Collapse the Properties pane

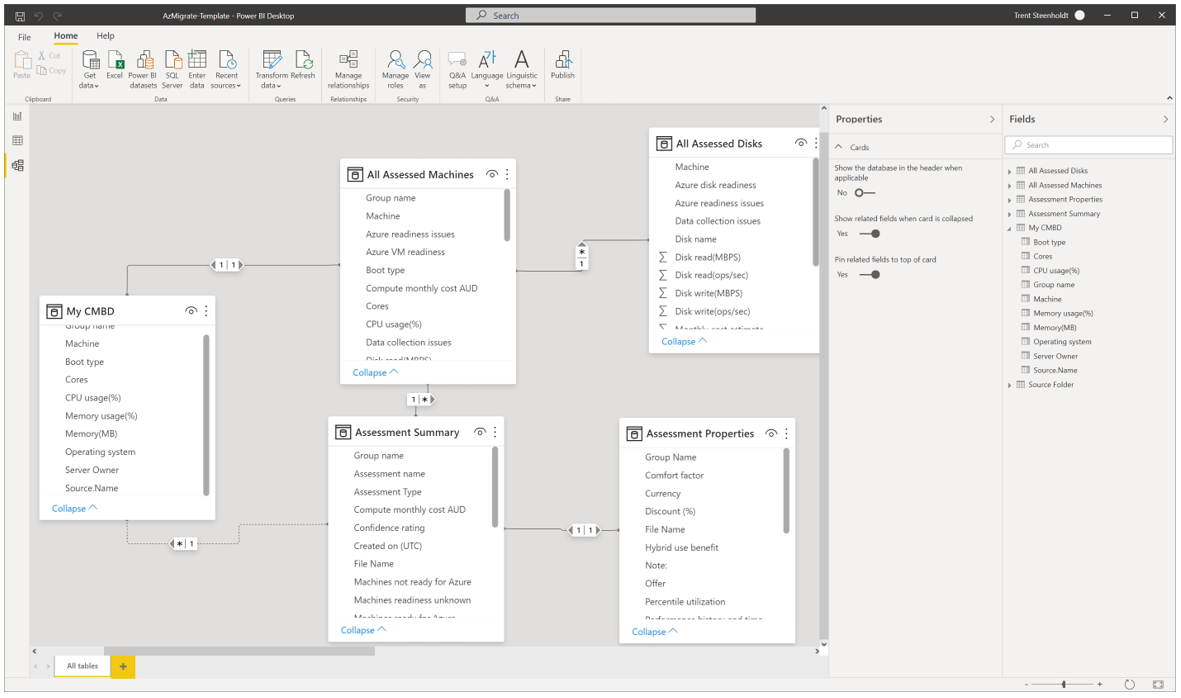(x=992, y=120)
